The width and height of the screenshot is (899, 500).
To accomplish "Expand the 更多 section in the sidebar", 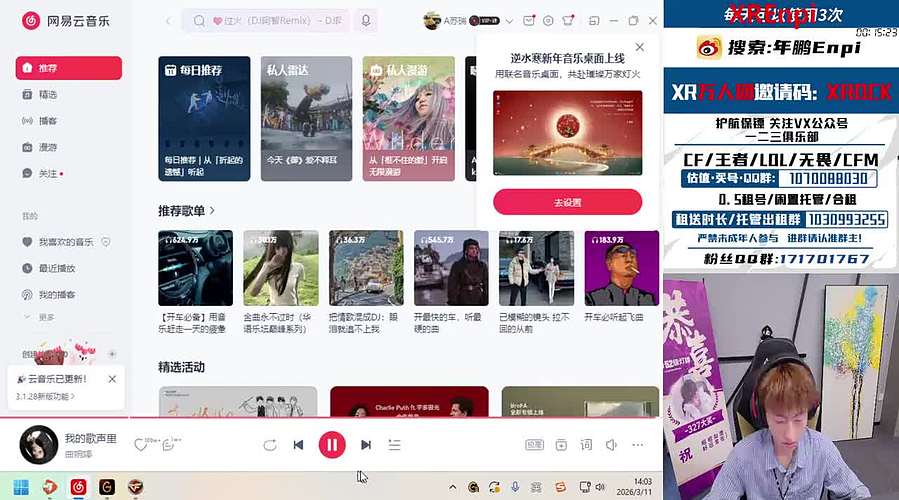I will coord(38,317).
